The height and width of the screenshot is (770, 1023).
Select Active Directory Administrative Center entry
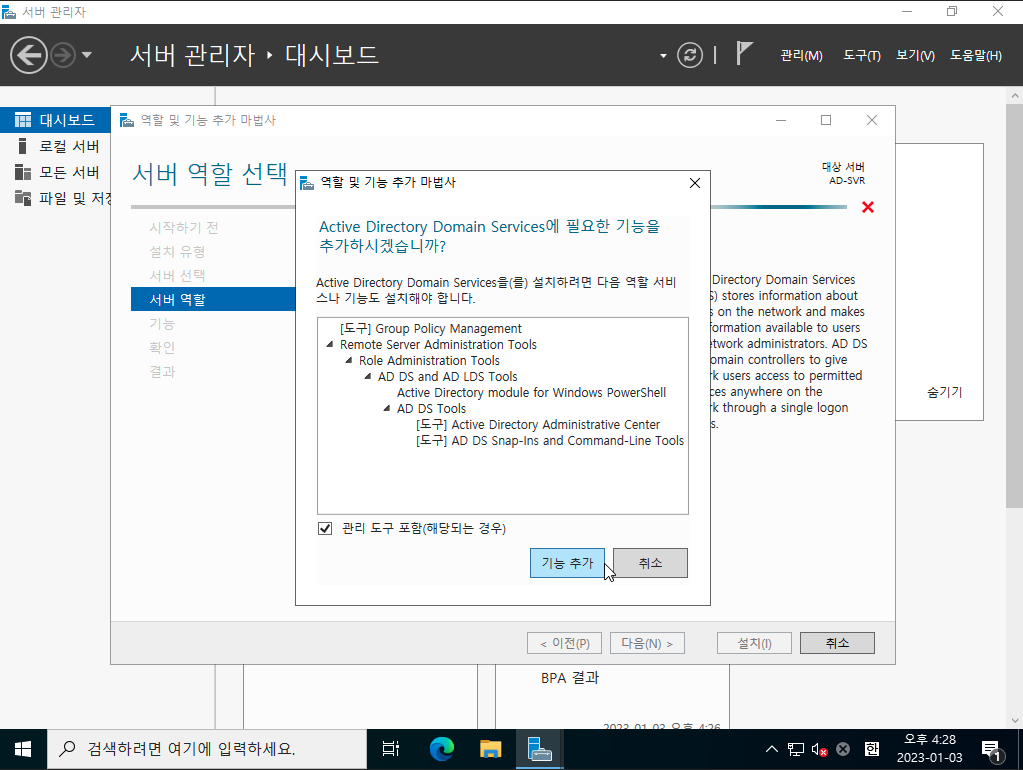pyautogui.click(x=538, y=424)
